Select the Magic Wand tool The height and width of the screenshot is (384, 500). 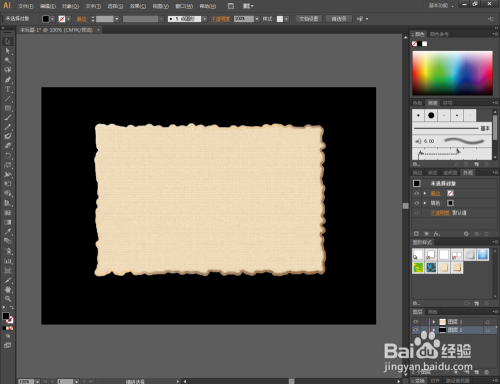(8, 60)
